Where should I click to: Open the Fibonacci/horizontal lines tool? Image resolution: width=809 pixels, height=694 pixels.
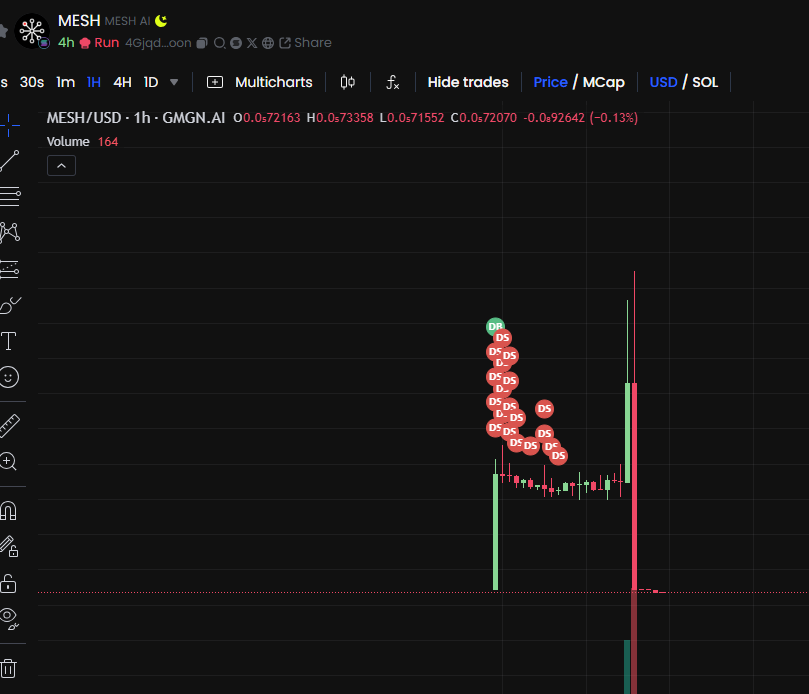pos(10,197)
